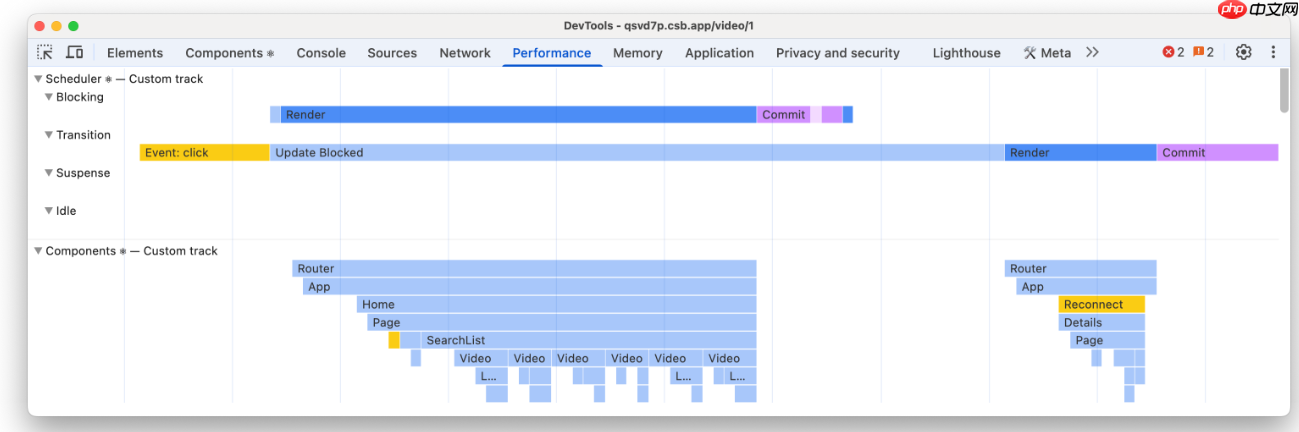Switch to the Application tab
This screenshot has height=432, width=1299.
click(719, 53)
